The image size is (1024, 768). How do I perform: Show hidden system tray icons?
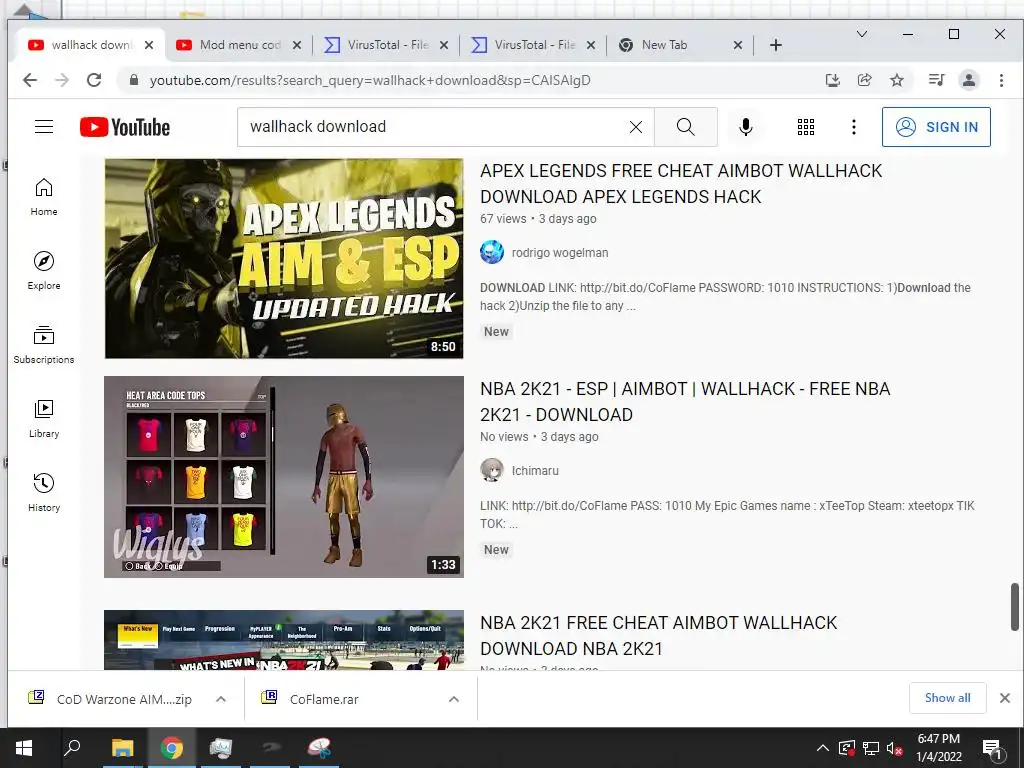(x=823, y=748)
